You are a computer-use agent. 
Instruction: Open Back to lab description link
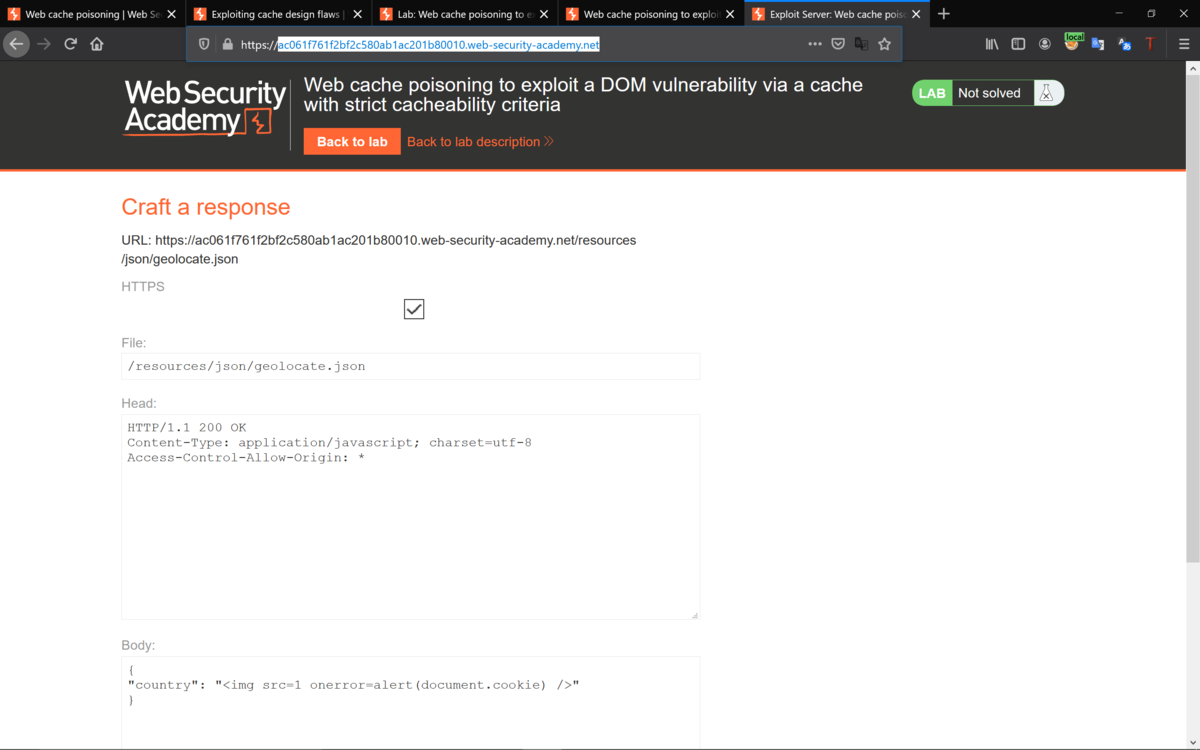tap(480, 142)
